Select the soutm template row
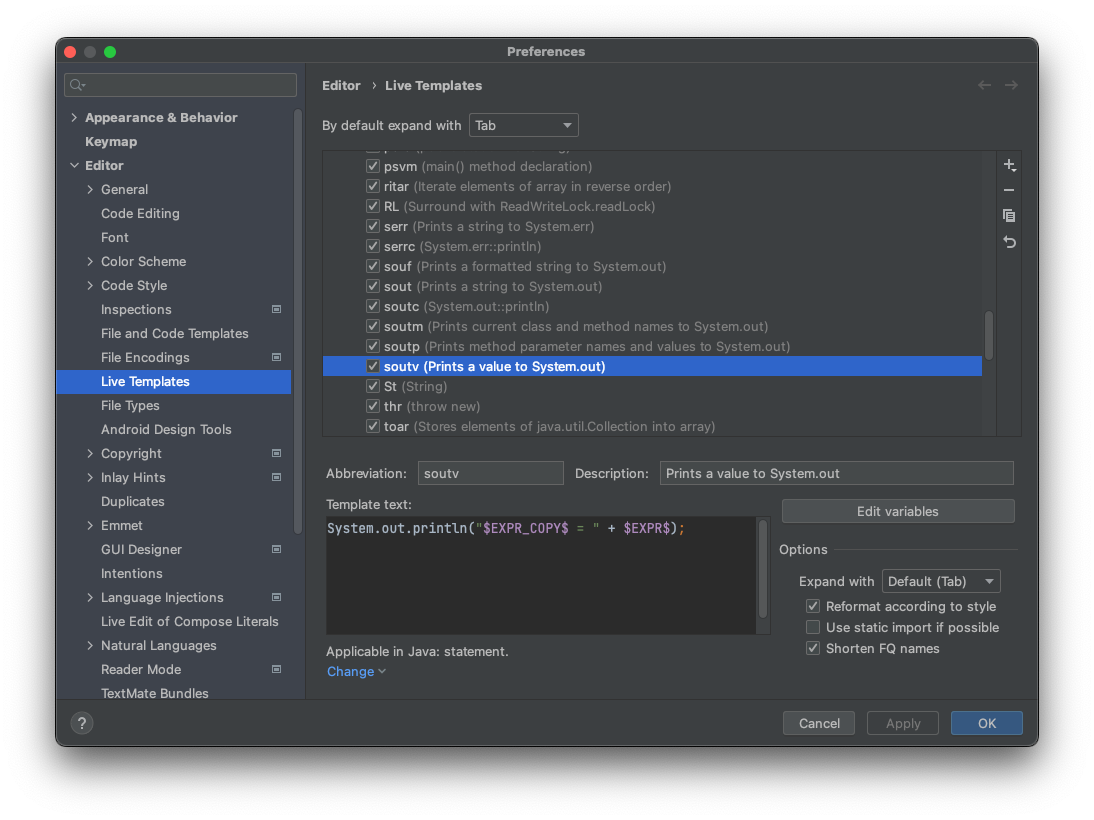The image size is (1094, 820). [x=652, y=327]
